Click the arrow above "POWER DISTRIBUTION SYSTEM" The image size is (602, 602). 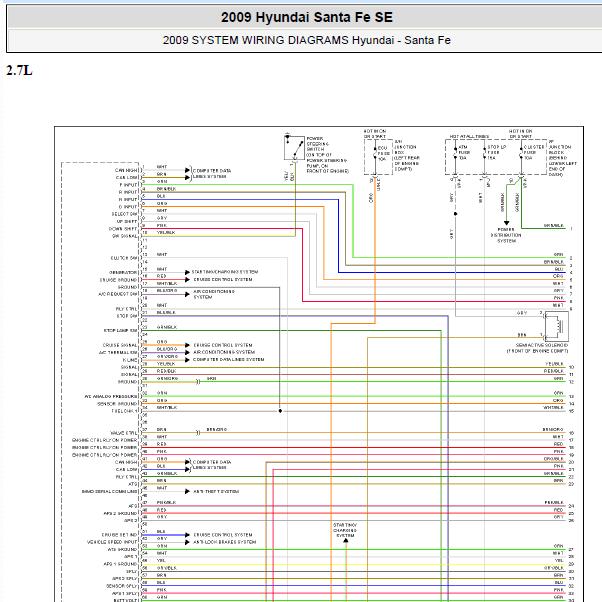click(506, 223)
